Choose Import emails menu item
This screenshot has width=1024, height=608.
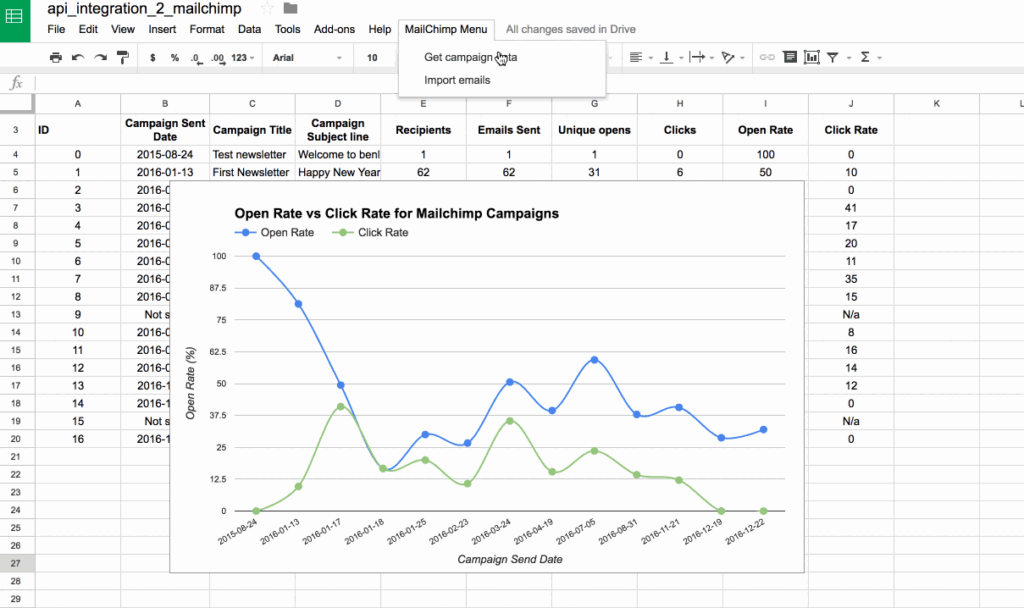(x=502, y=80)
